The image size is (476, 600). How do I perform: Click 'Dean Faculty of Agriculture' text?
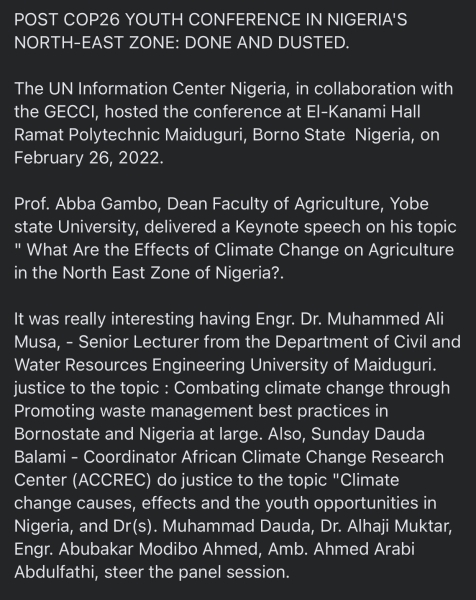pyautogui.click(x=275, y=204)
